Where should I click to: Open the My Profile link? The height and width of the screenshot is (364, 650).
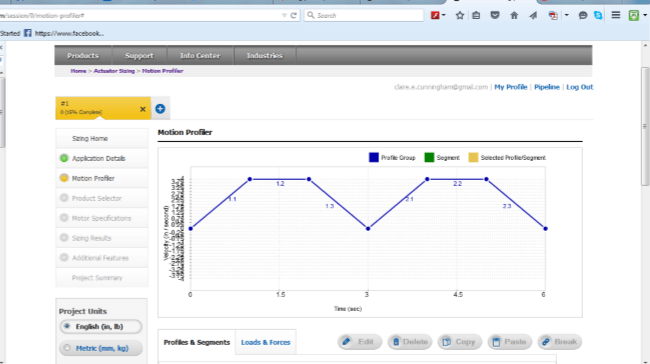coord(510,87)
